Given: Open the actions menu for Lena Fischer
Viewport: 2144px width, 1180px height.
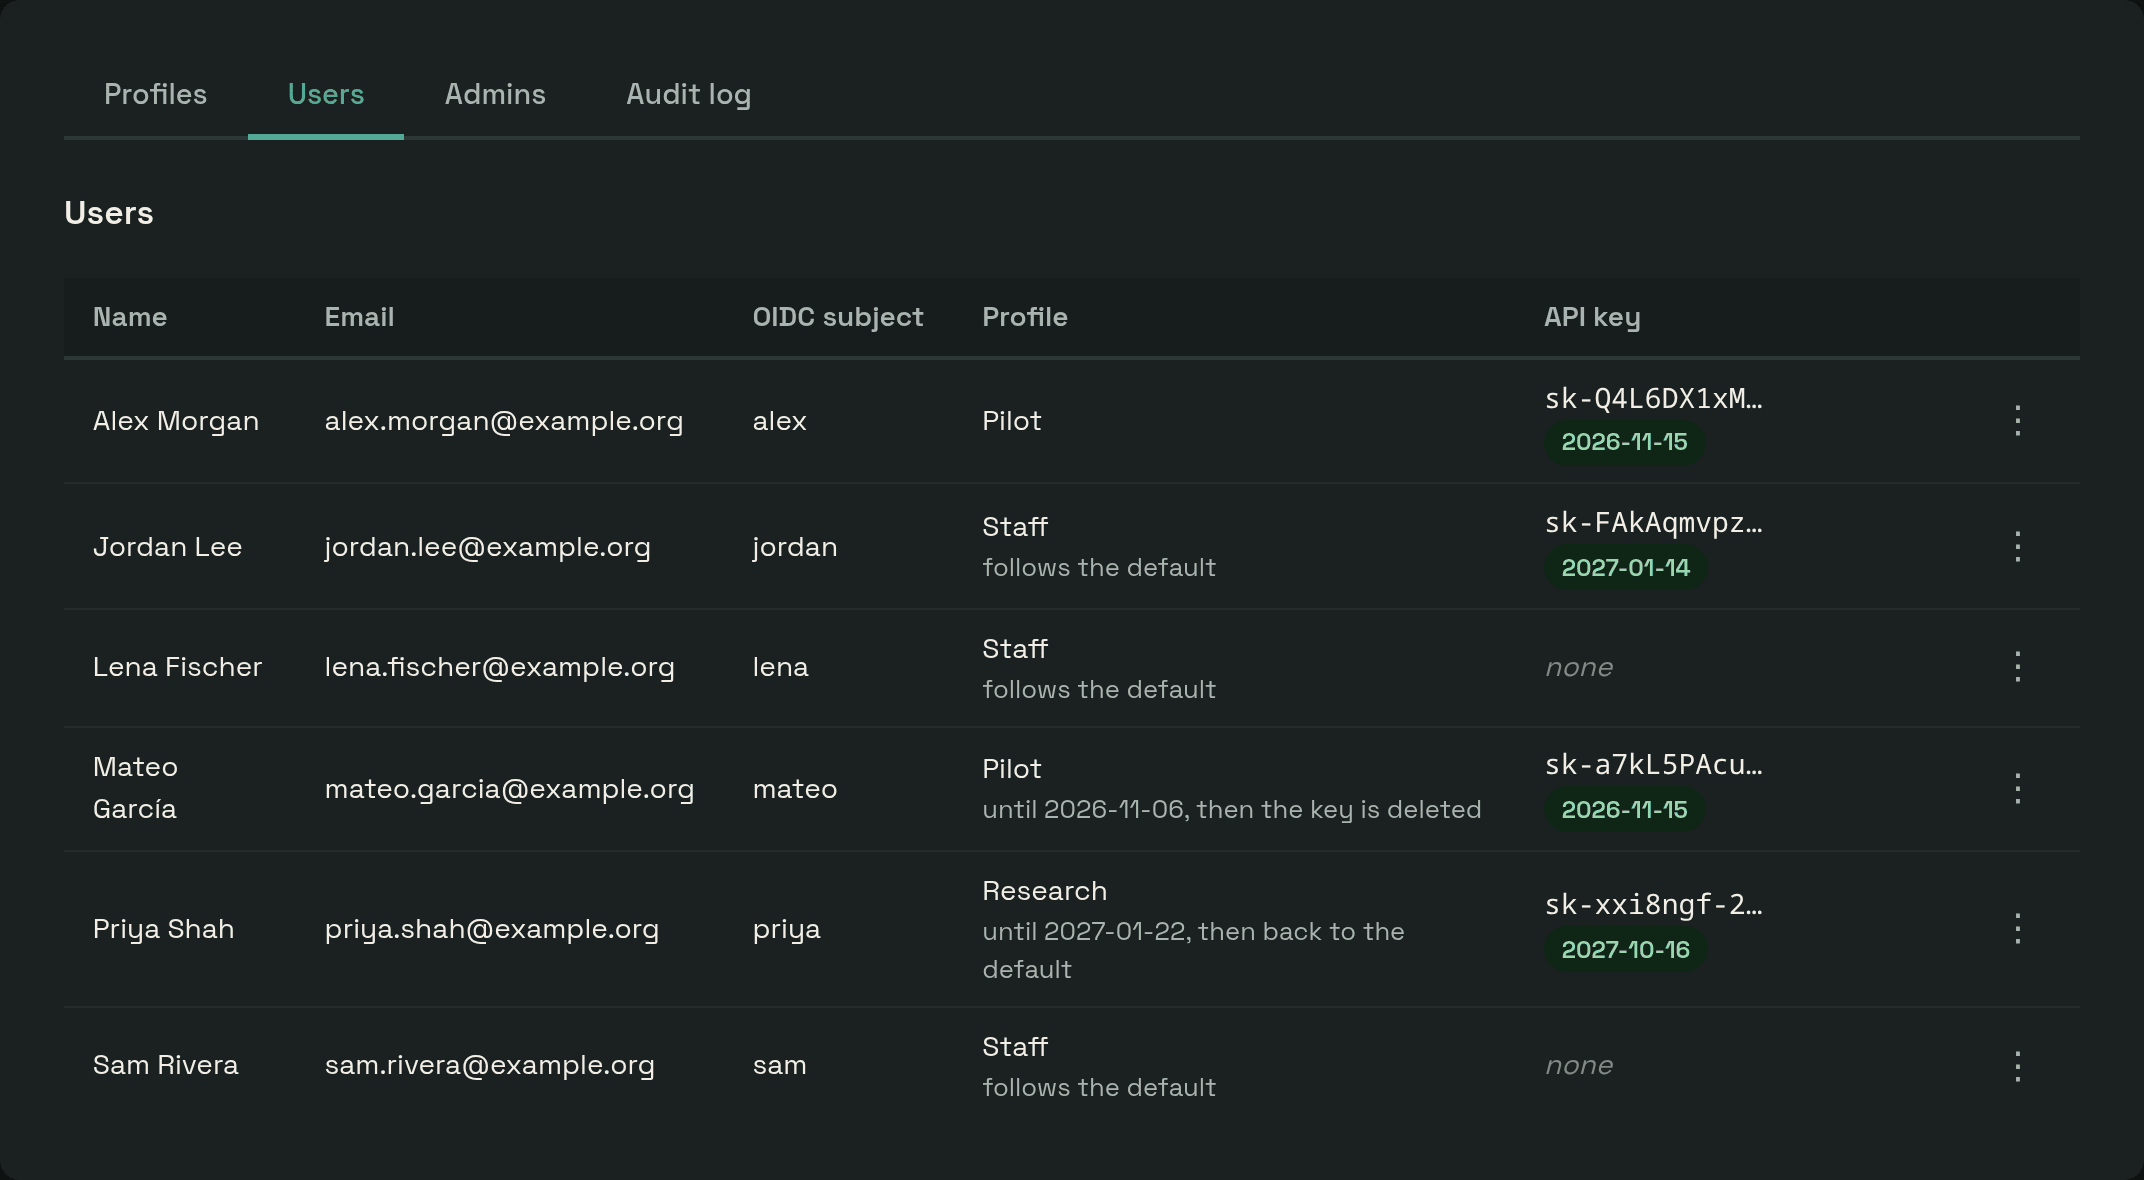Looking at the screenshot, I should (2017, 667).
